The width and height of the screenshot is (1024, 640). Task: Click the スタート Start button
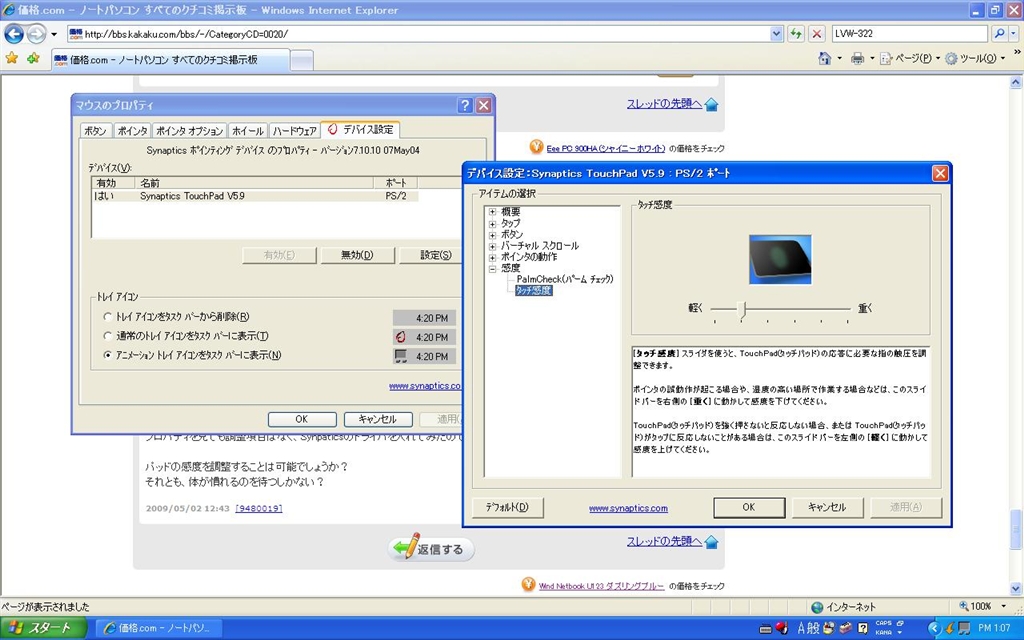point(43,628)
